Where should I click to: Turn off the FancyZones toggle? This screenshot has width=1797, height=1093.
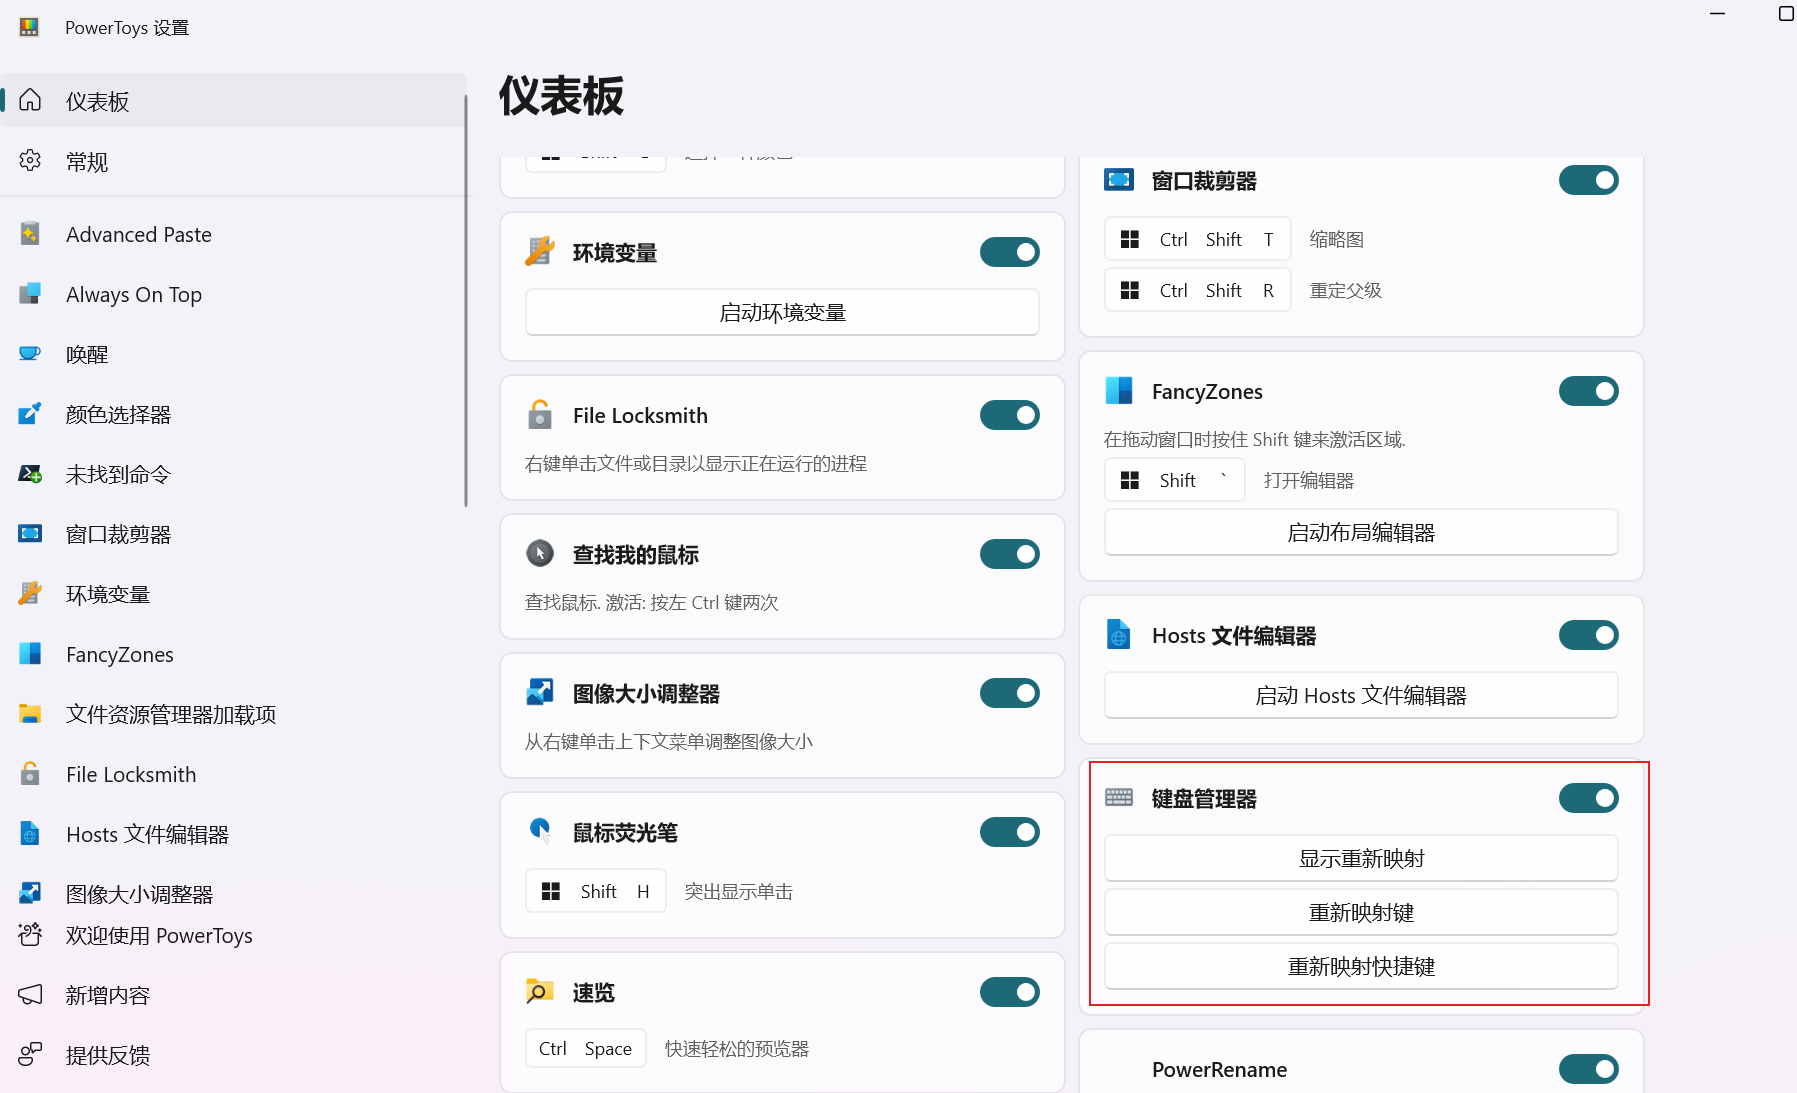(1588, 391)
